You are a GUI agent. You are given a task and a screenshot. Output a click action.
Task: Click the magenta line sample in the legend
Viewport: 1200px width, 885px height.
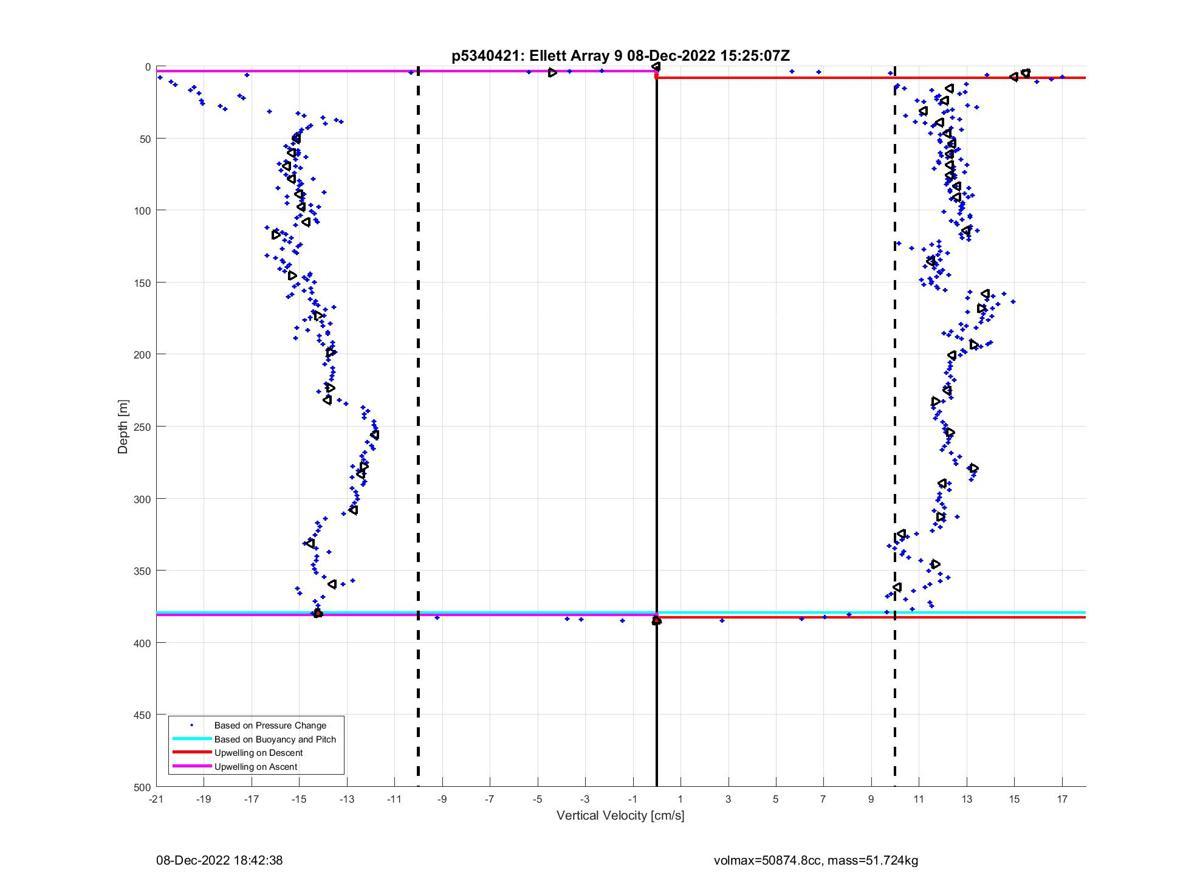tap(192, 767)
